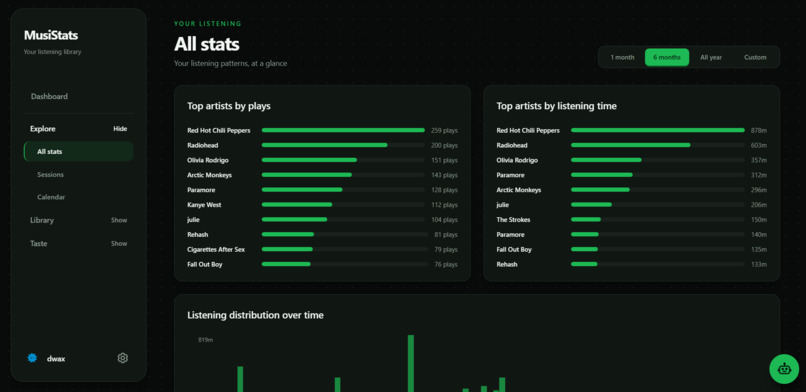This screenshot has height=392, width=806.
Task: Click Cigarettes After Sex artist name
Action: 216,250
